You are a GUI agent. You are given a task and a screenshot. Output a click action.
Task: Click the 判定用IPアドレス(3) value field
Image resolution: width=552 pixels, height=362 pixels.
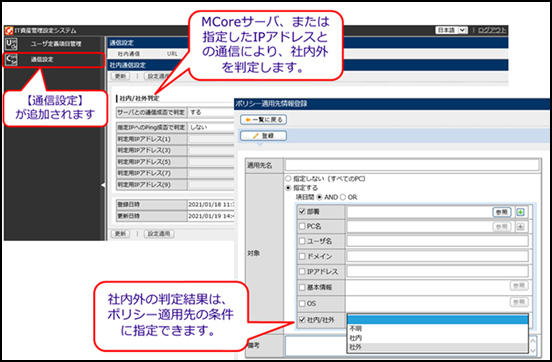(211, 150)
